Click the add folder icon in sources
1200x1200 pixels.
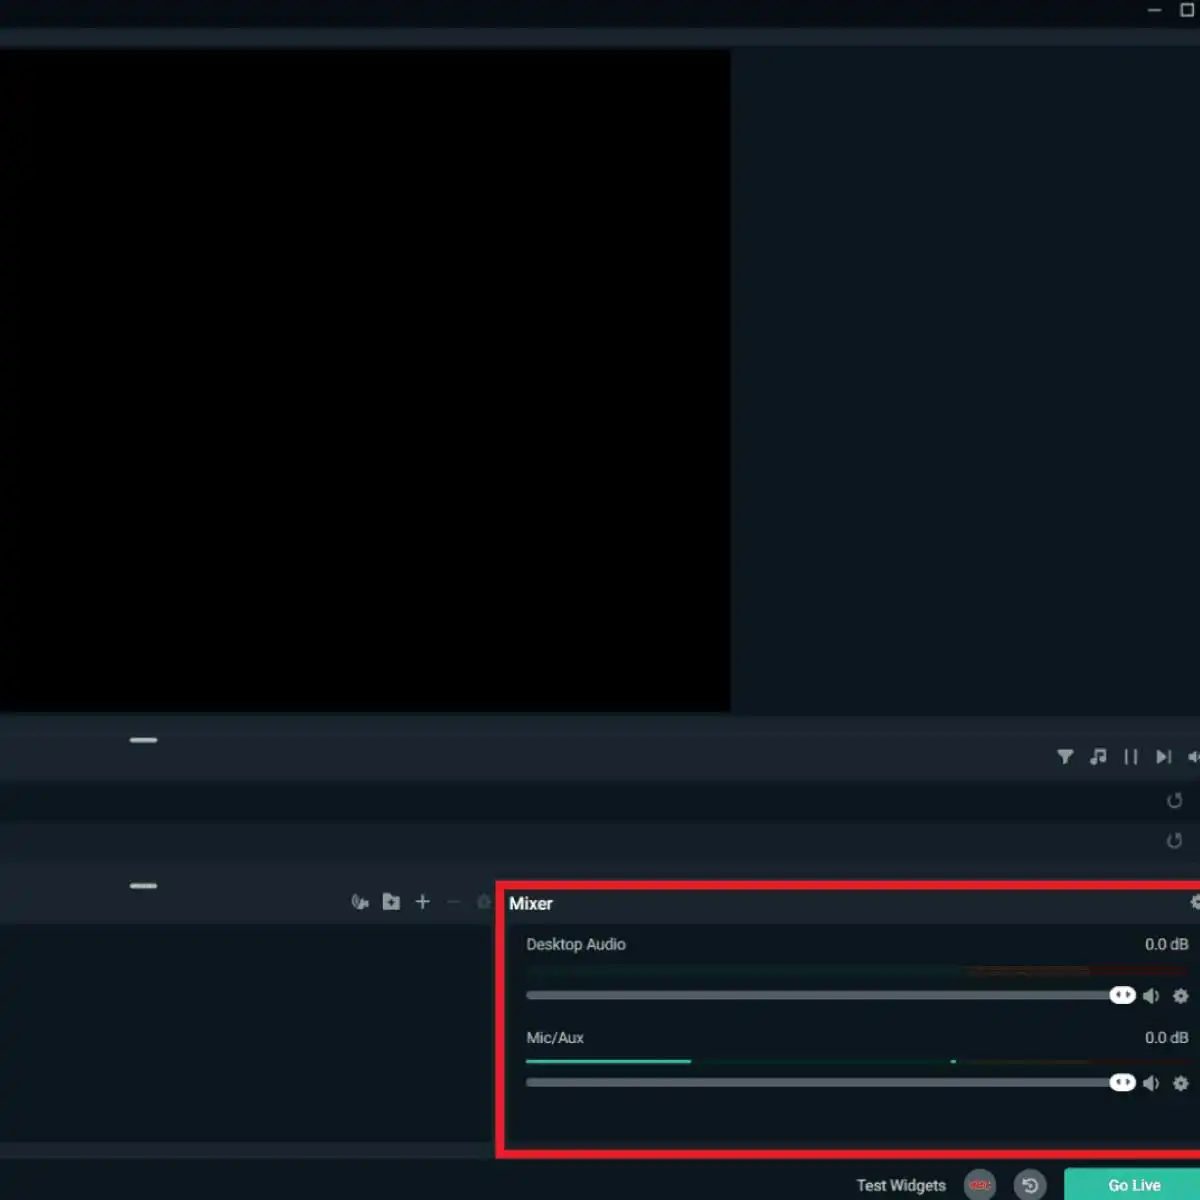pyautogui.click(x=391, y=902)
